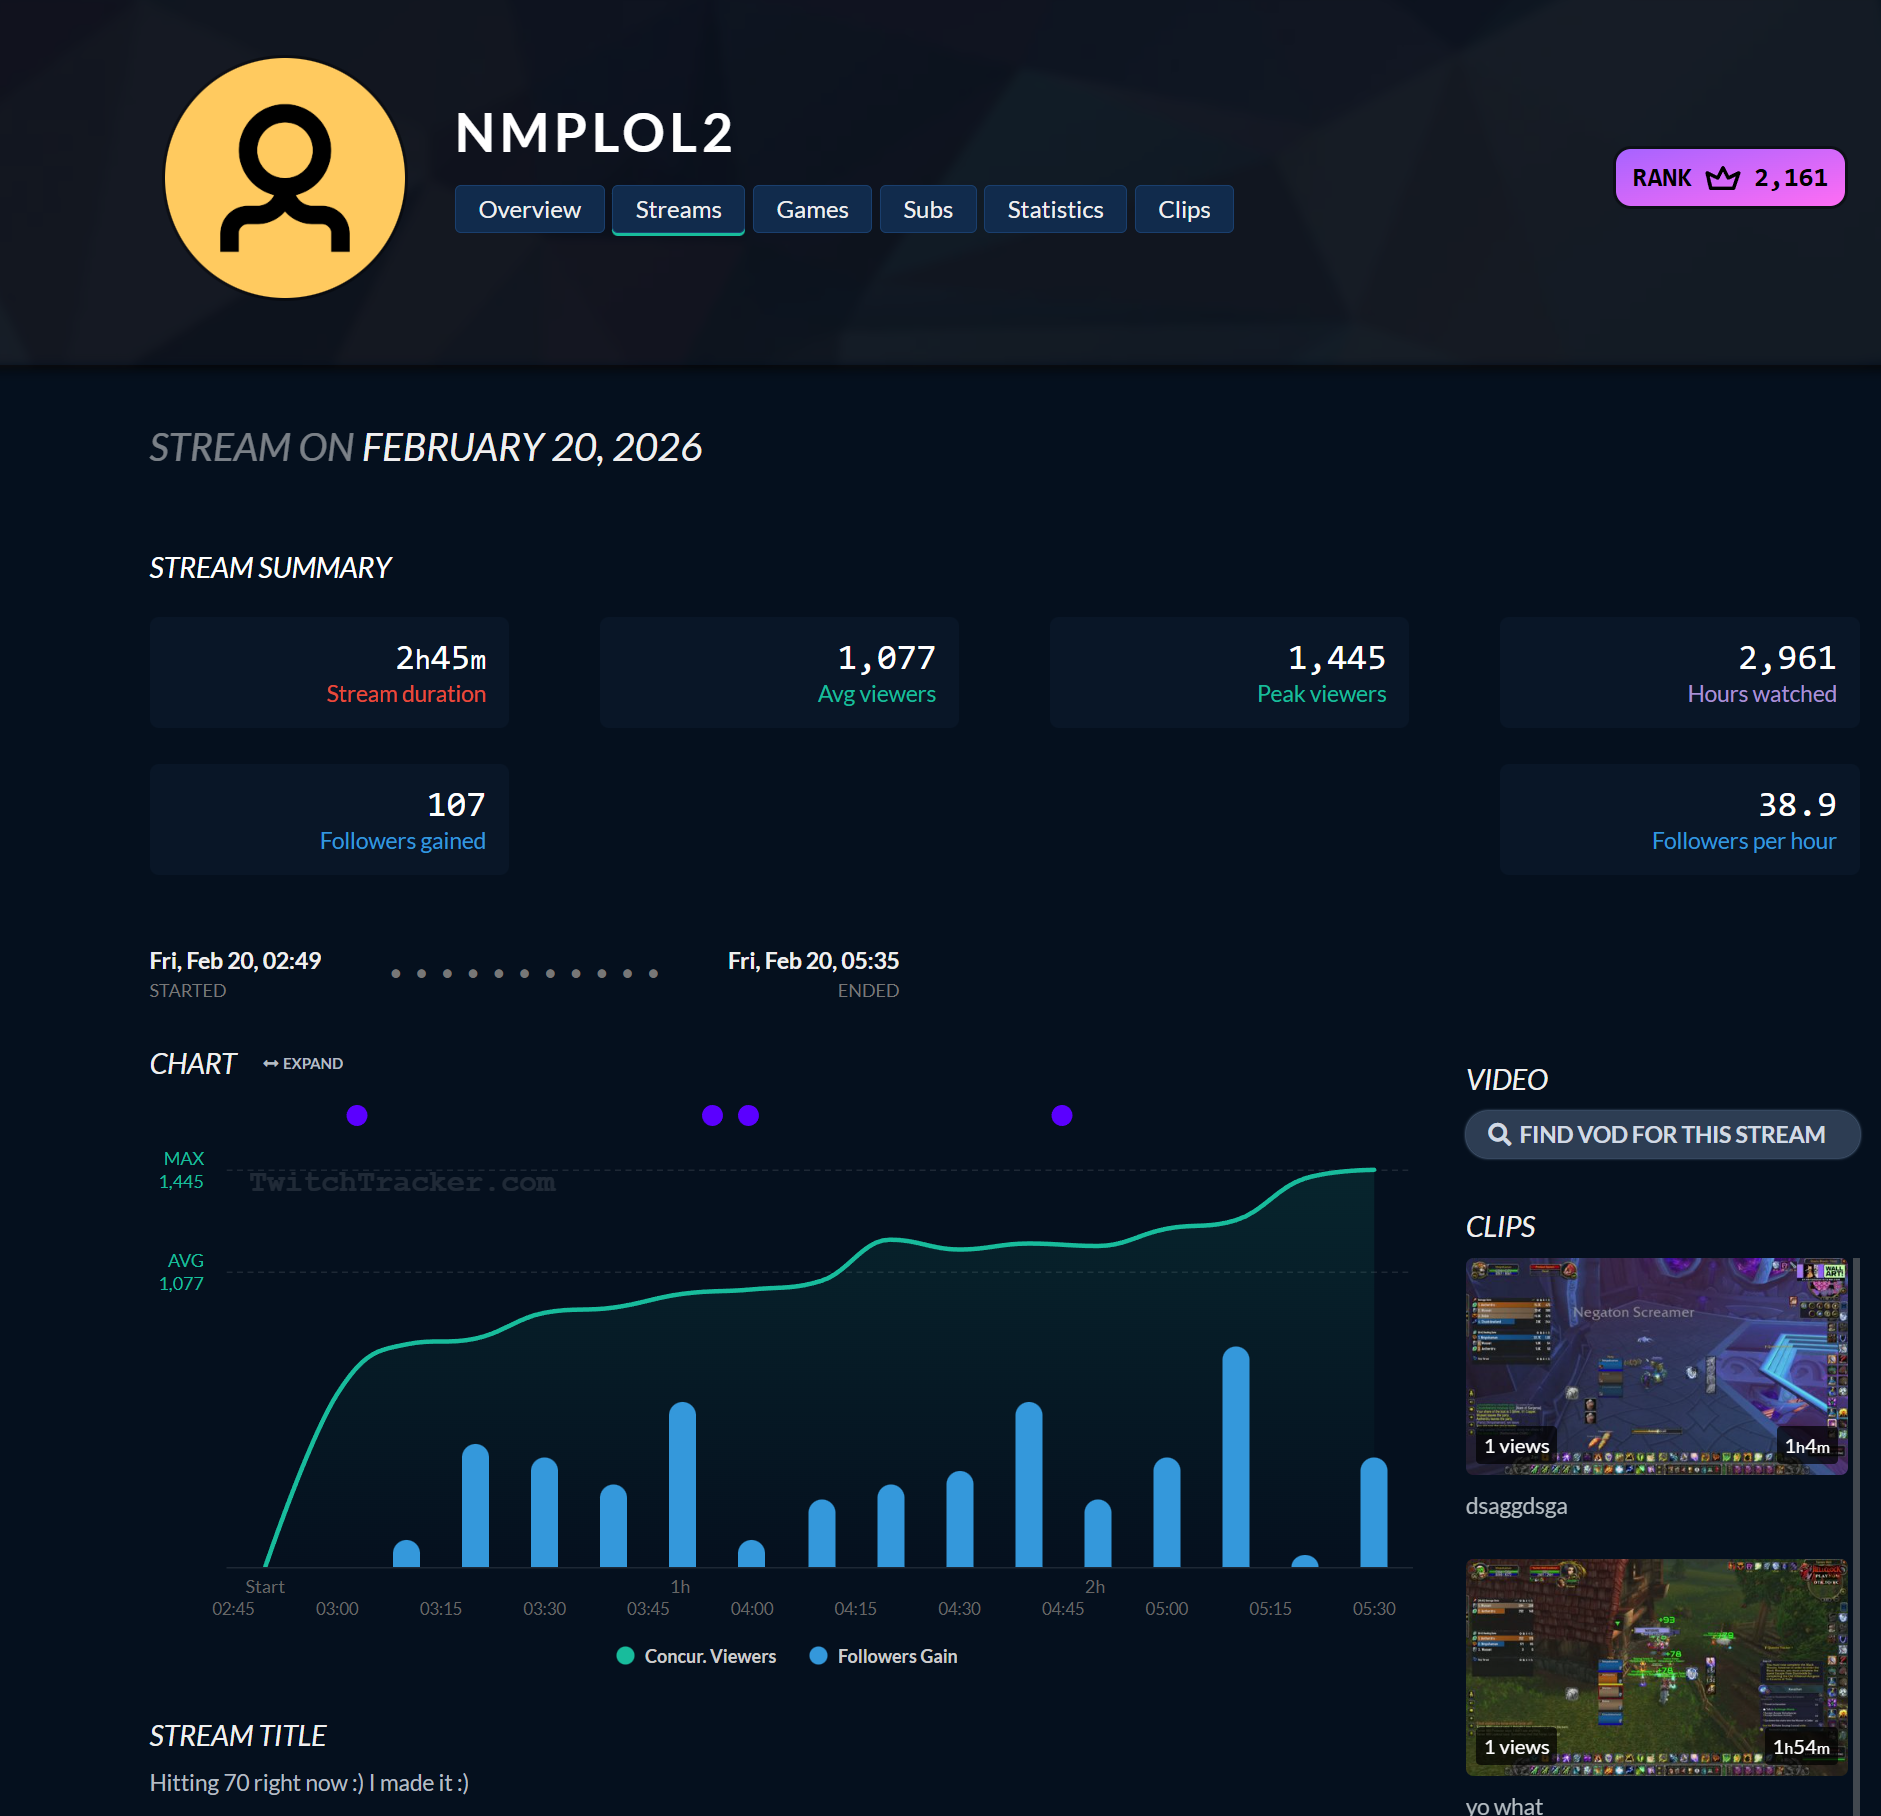Expand the chart with the EXPAND link

click(x=303, y=1064)
